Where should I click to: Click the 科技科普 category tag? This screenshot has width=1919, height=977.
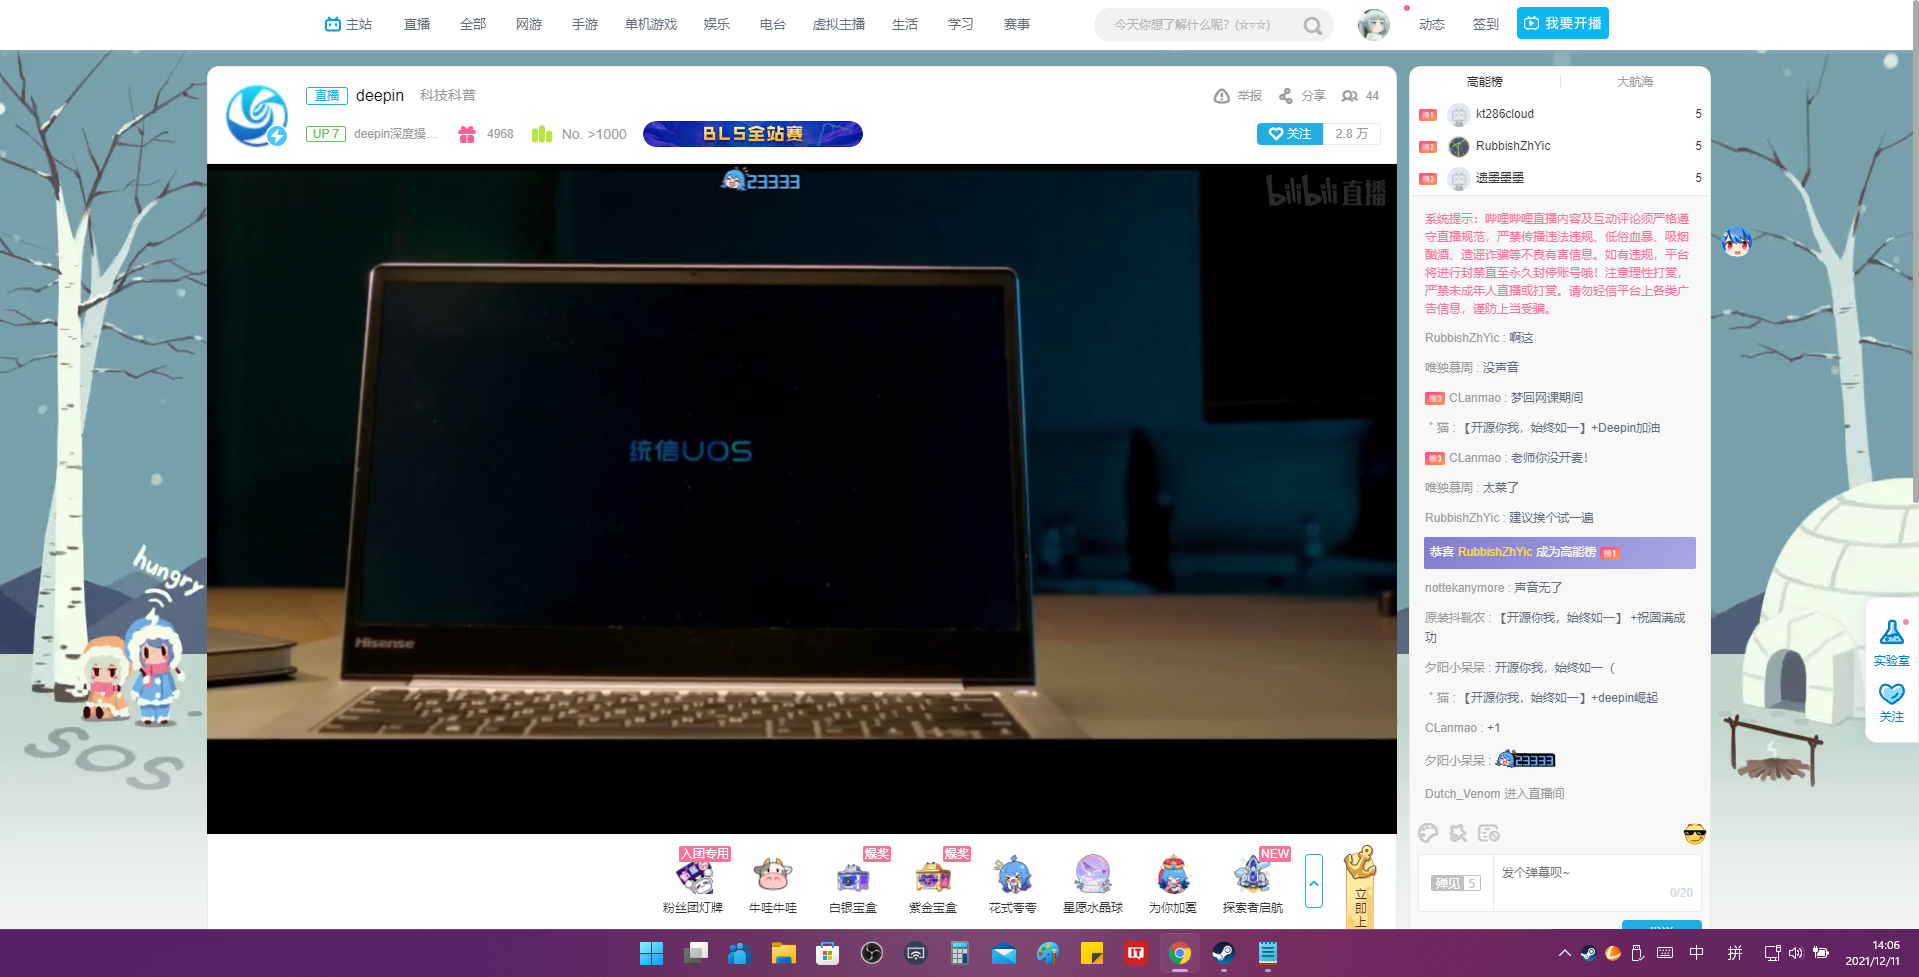point(448,95)
